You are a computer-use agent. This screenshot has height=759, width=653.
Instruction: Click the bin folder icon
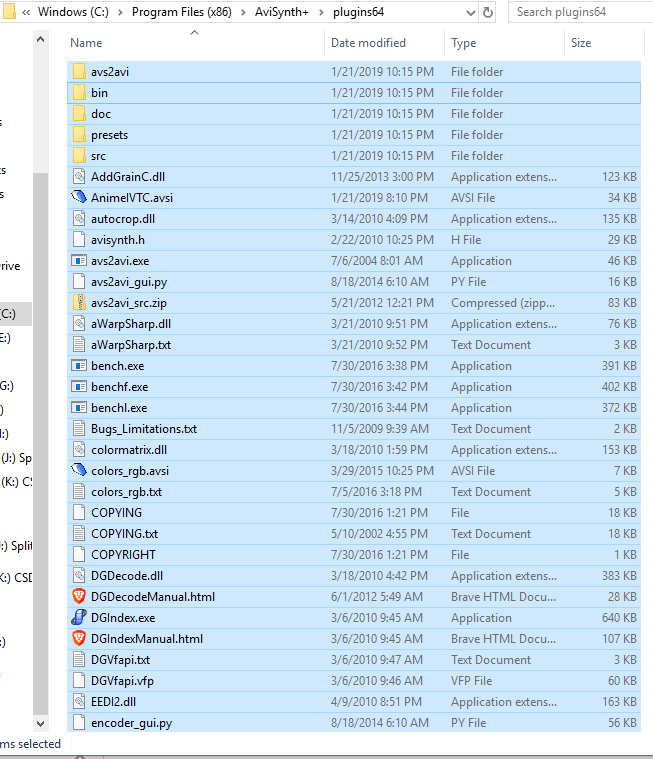click(79, 92)
